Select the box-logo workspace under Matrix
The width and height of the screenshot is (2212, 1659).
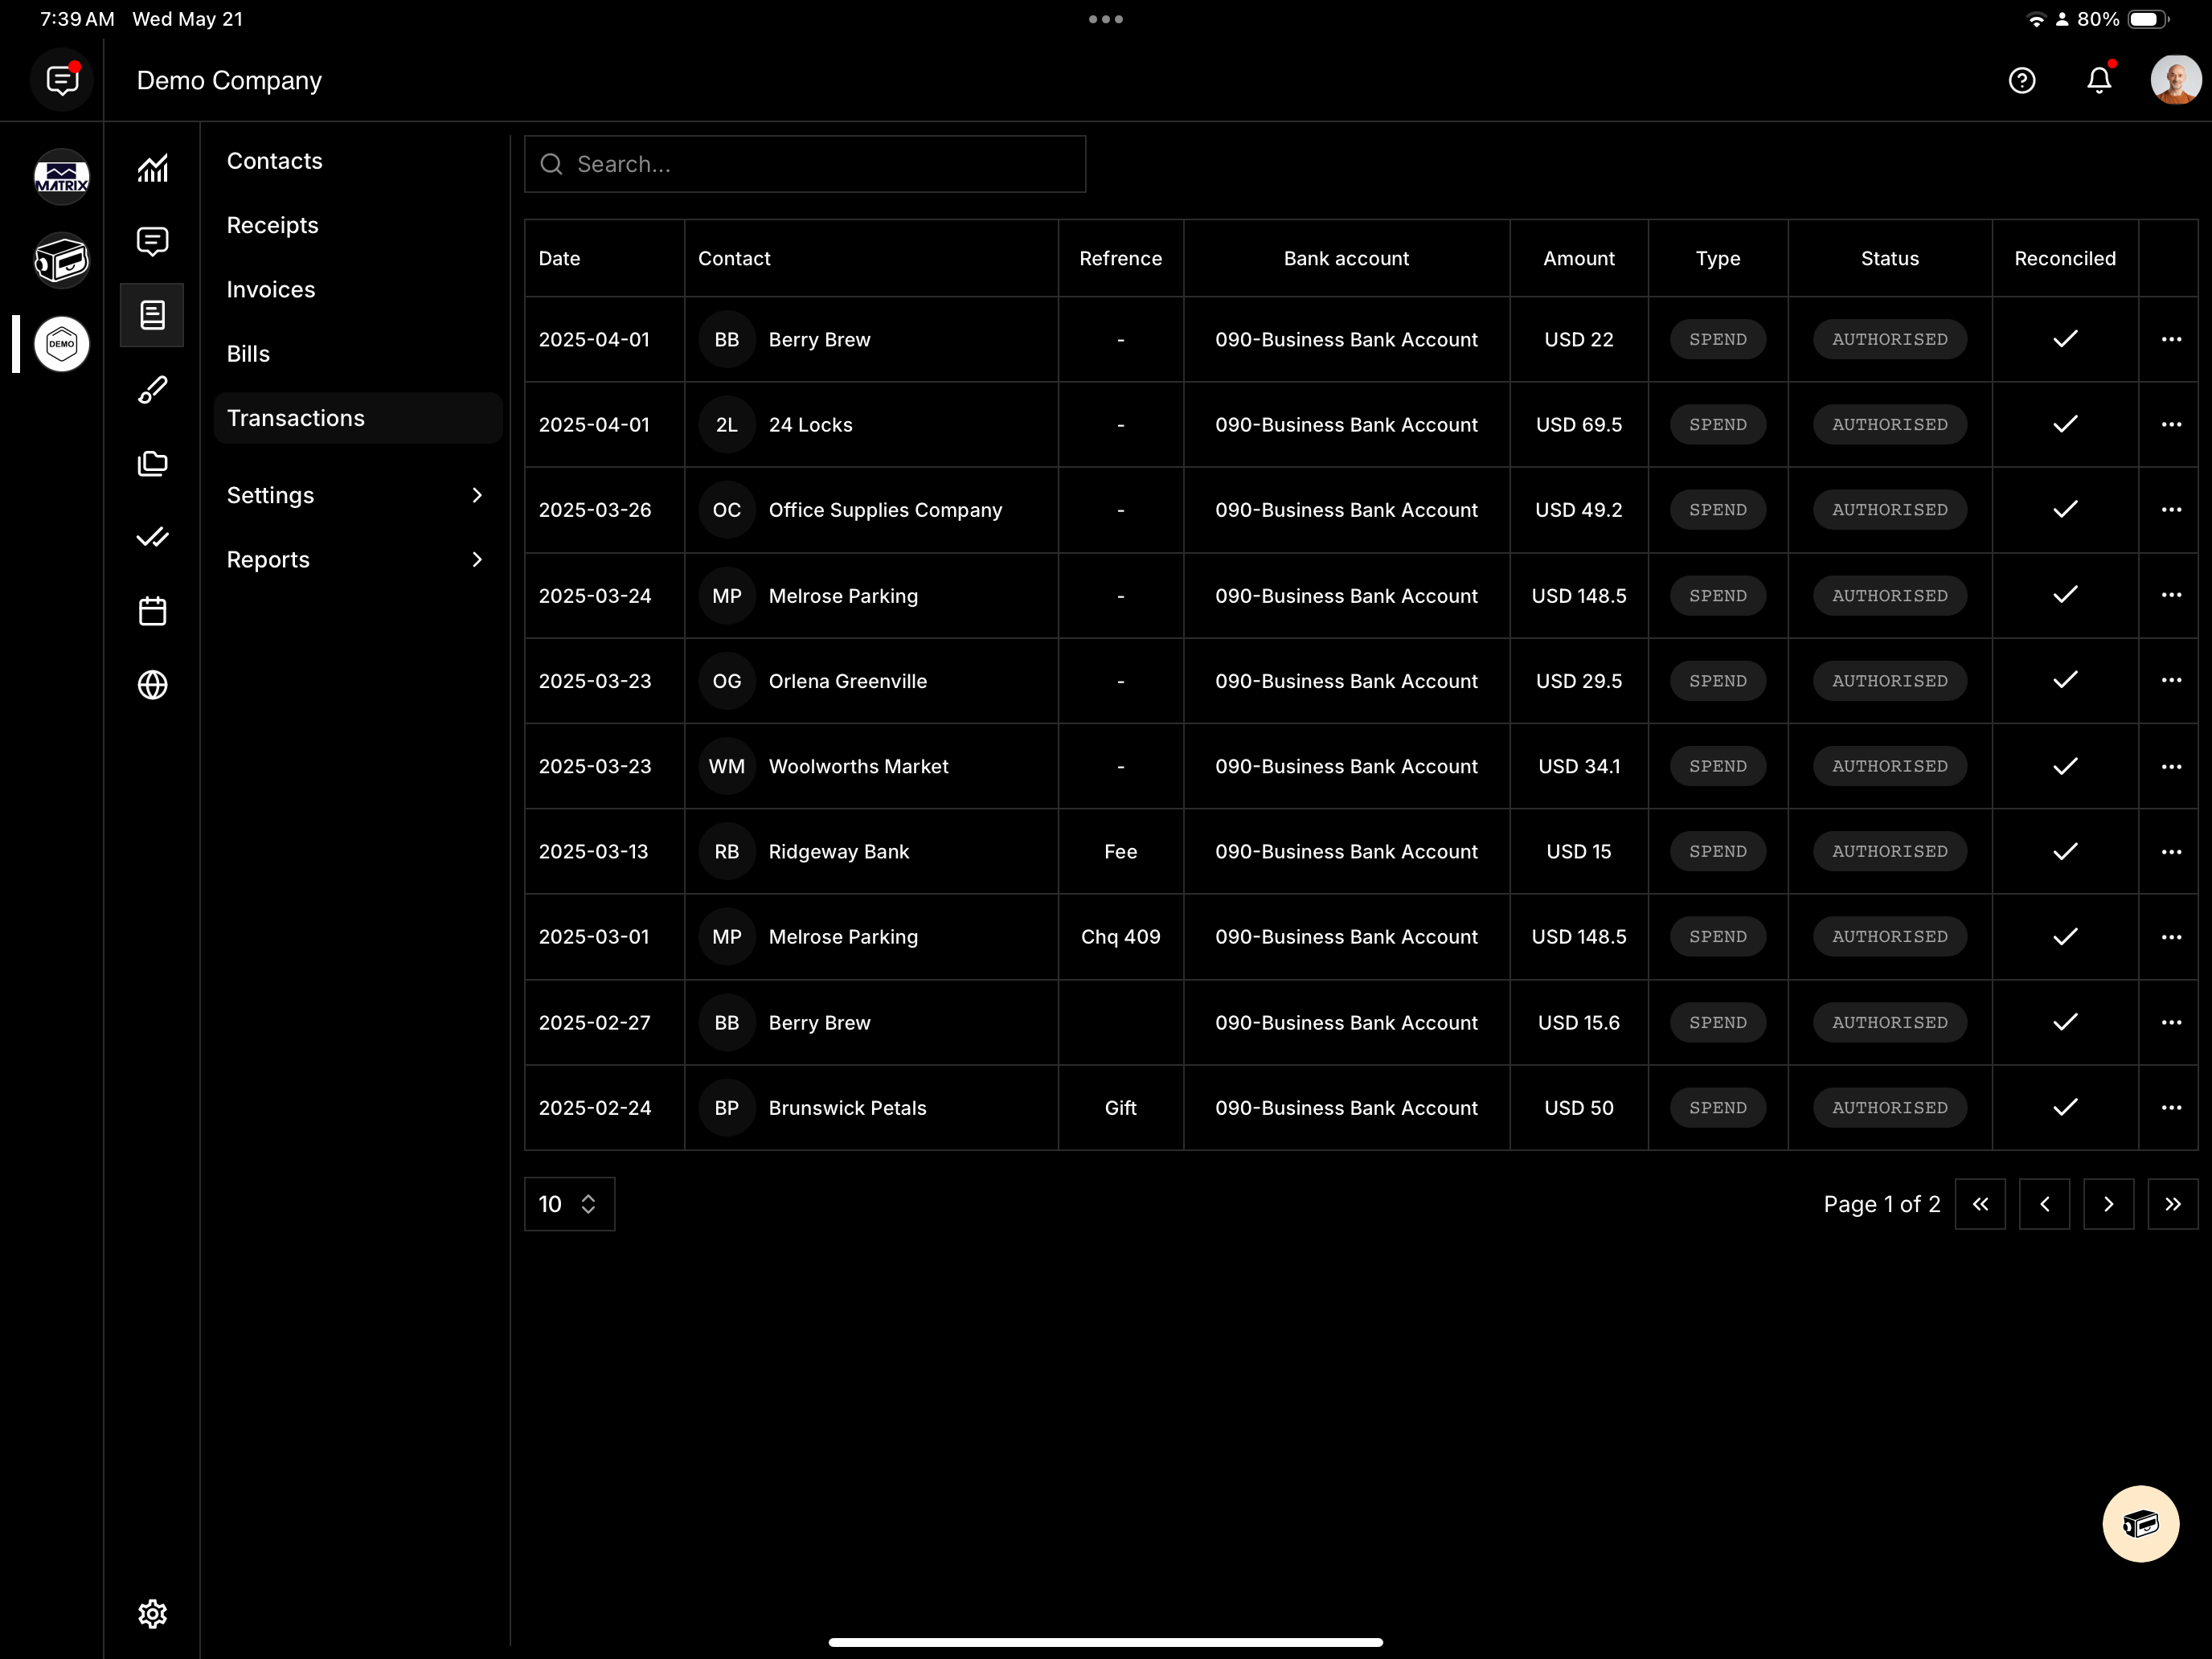62,261
